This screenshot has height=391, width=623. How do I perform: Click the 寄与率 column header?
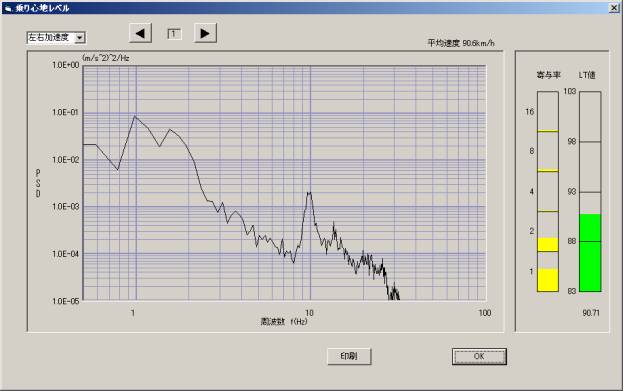coord(548,75)
